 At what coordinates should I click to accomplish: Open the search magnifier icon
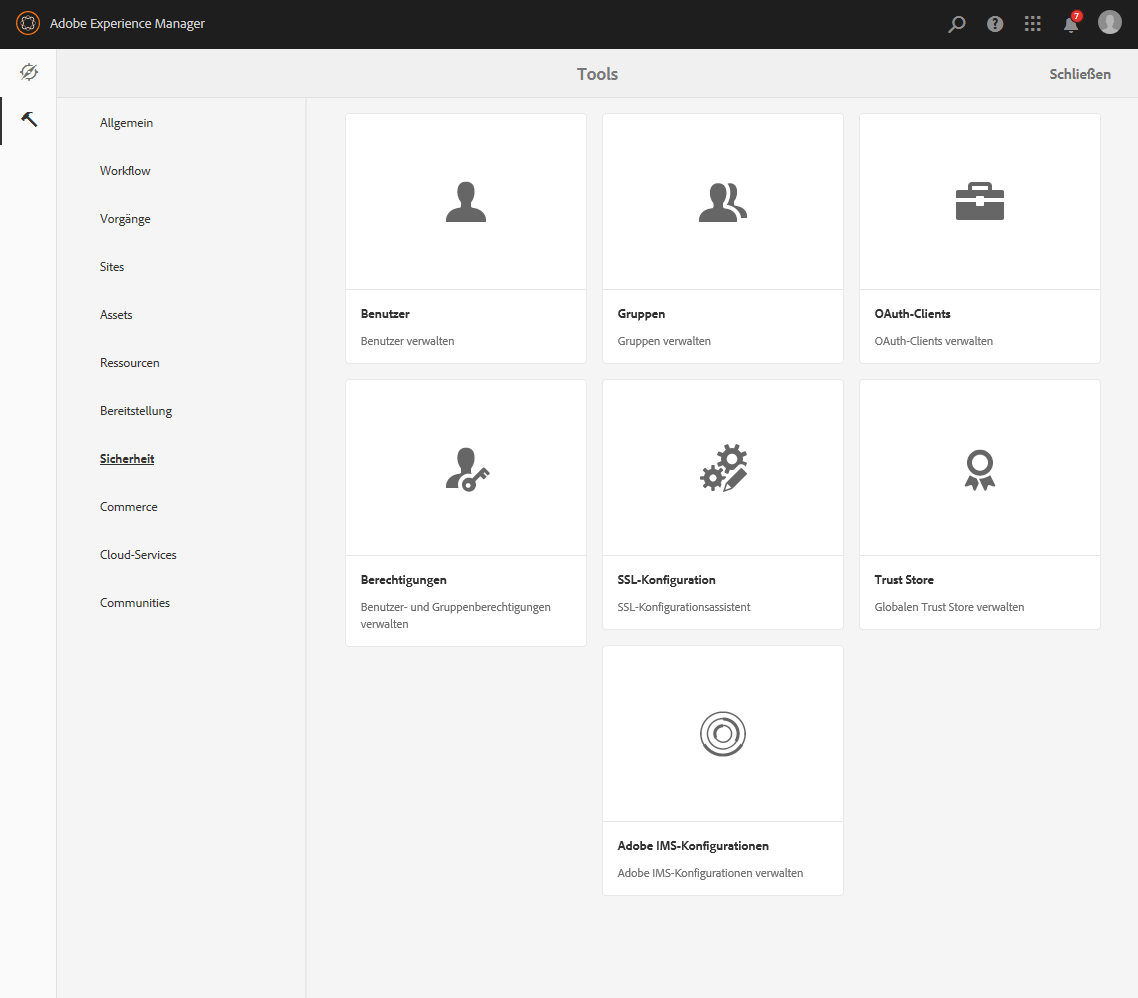957,24
